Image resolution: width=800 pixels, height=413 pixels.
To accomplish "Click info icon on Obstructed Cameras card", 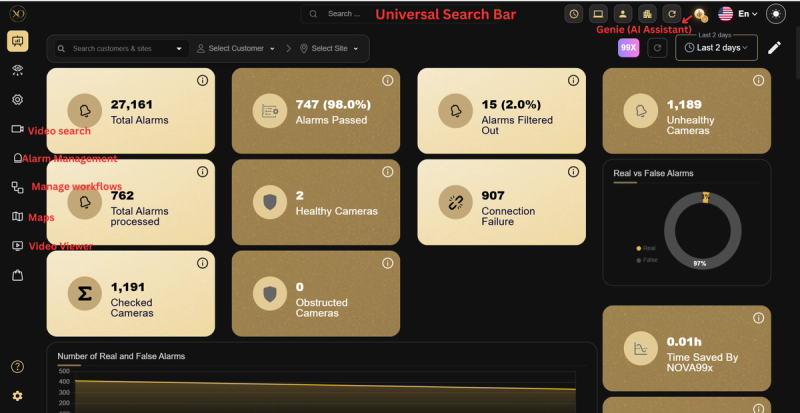I will click(388, 263).
